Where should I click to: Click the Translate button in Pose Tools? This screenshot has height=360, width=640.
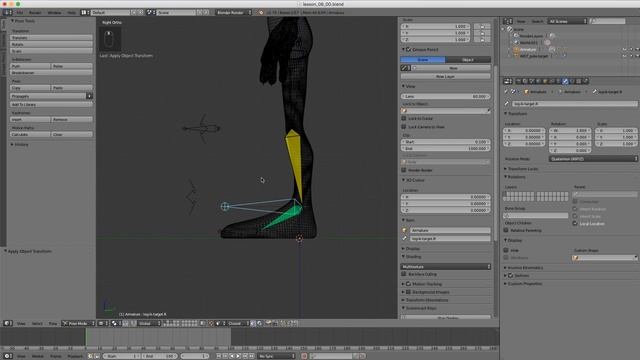[x=51, y=38]
